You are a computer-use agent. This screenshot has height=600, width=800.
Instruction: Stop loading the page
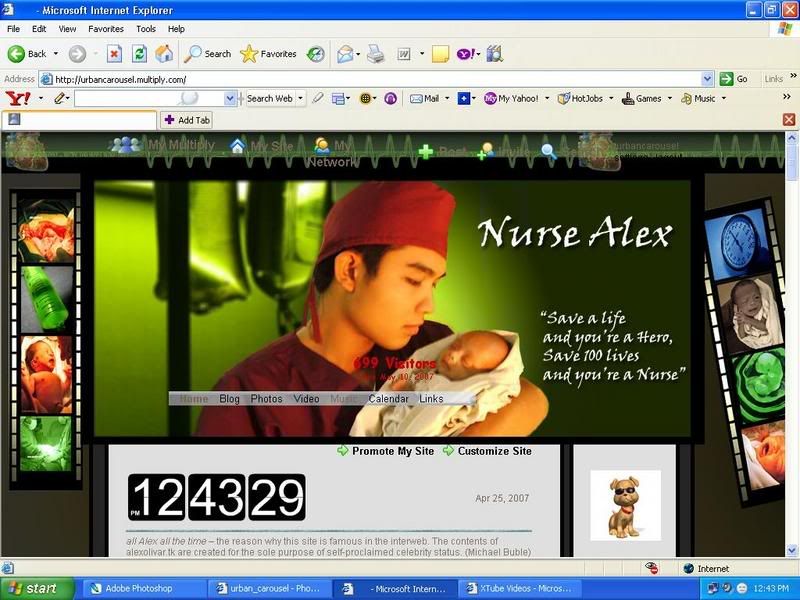[x=114, y=54]
